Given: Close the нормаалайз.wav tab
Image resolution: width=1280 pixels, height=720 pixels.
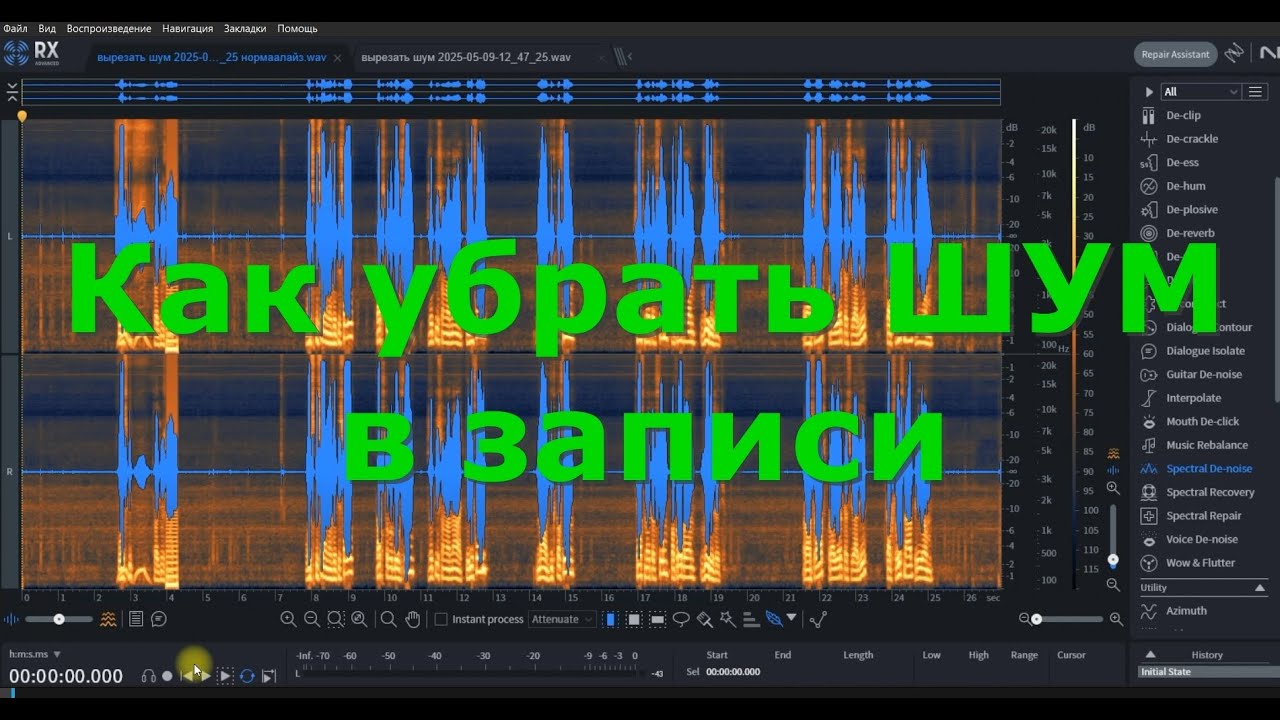Looking at the screenshot, I should point(338,57).
